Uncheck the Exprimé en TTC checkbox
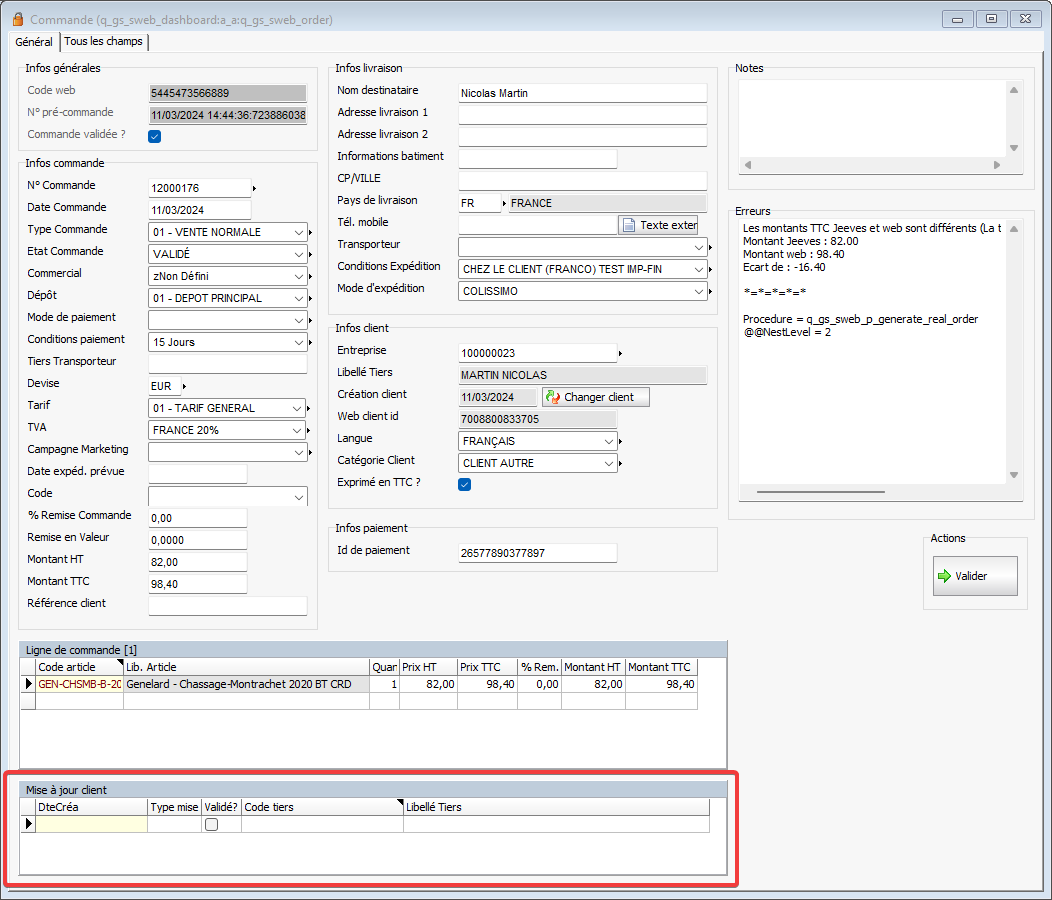 tap(464, 485)
